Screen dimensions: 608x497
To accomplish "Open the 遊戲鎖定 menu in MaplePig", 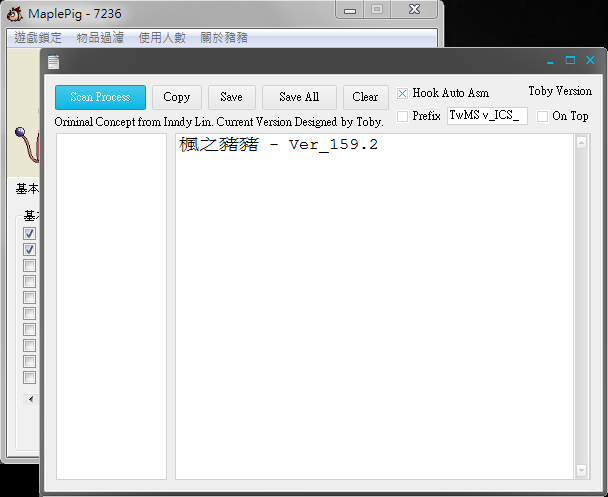I will pyautogui.click(x=38, y=38).
